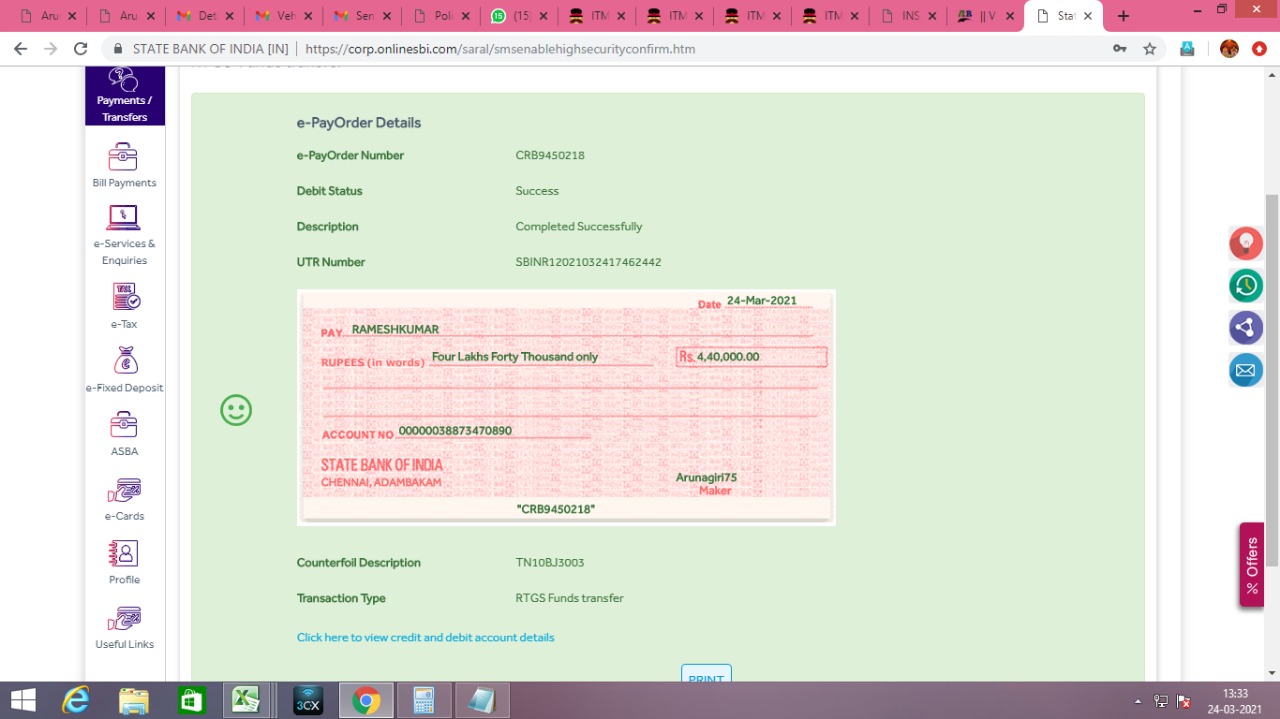The width and height of the screenshot is (1280, 719).
Task: Switch to the WhatsApp (15) tab
Action: (519, 16)
